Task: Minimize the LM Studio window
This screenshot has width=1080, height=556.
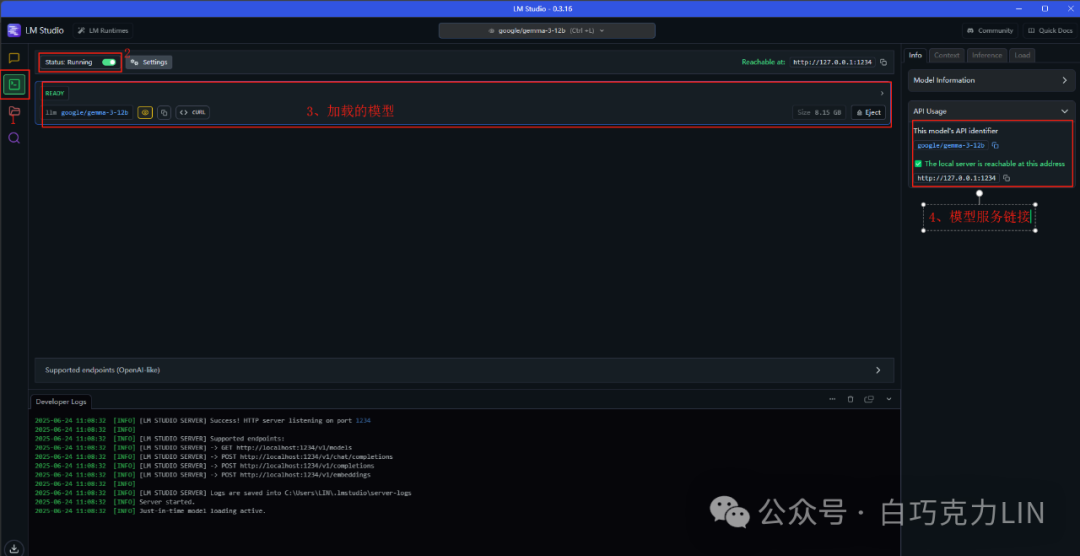Action: tap(1021, 8)
